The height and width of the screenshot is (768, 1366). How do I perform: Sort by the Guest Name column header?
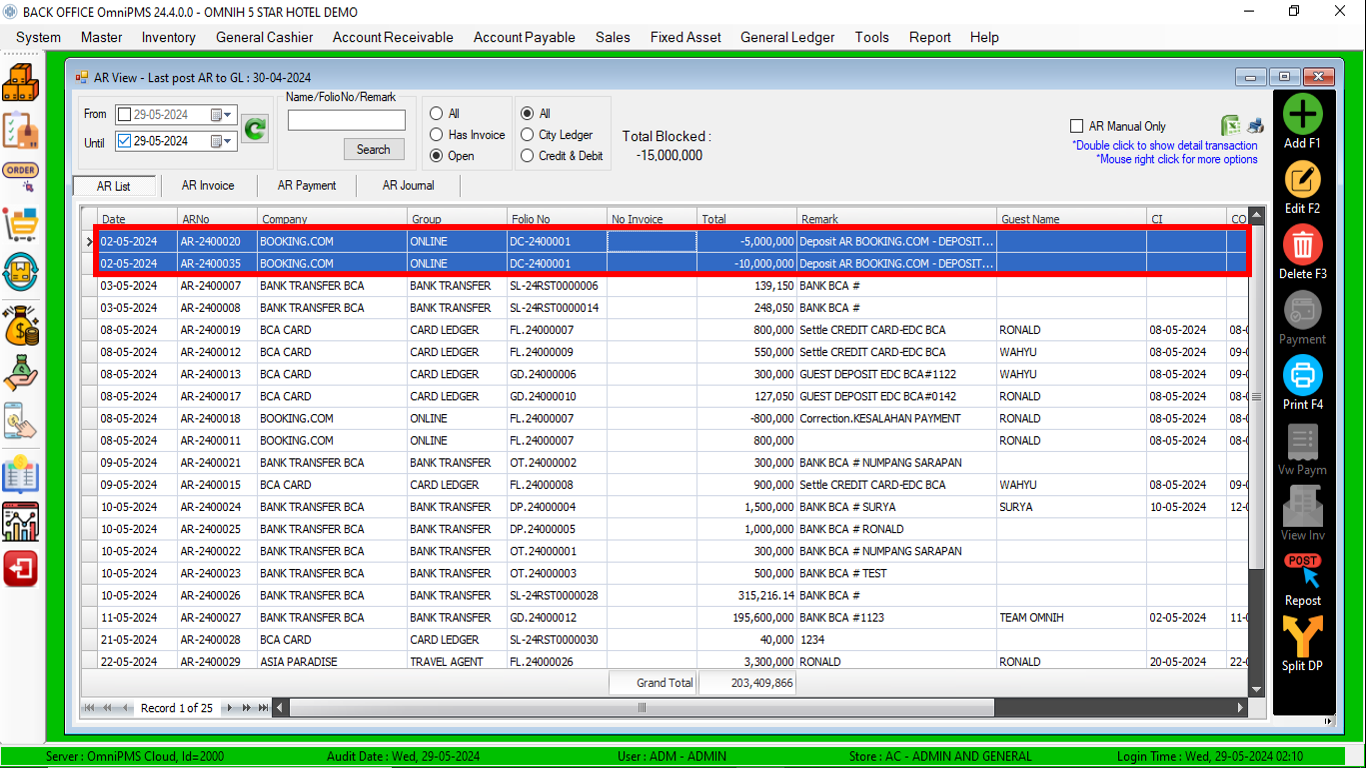tap(1072, 219)
